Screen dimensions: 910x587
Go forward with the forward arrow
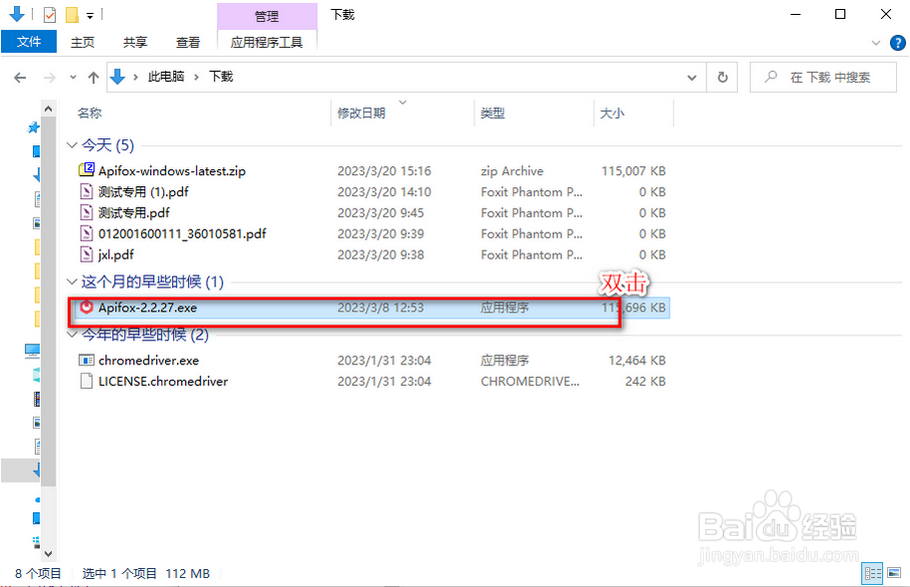point(49,77)
